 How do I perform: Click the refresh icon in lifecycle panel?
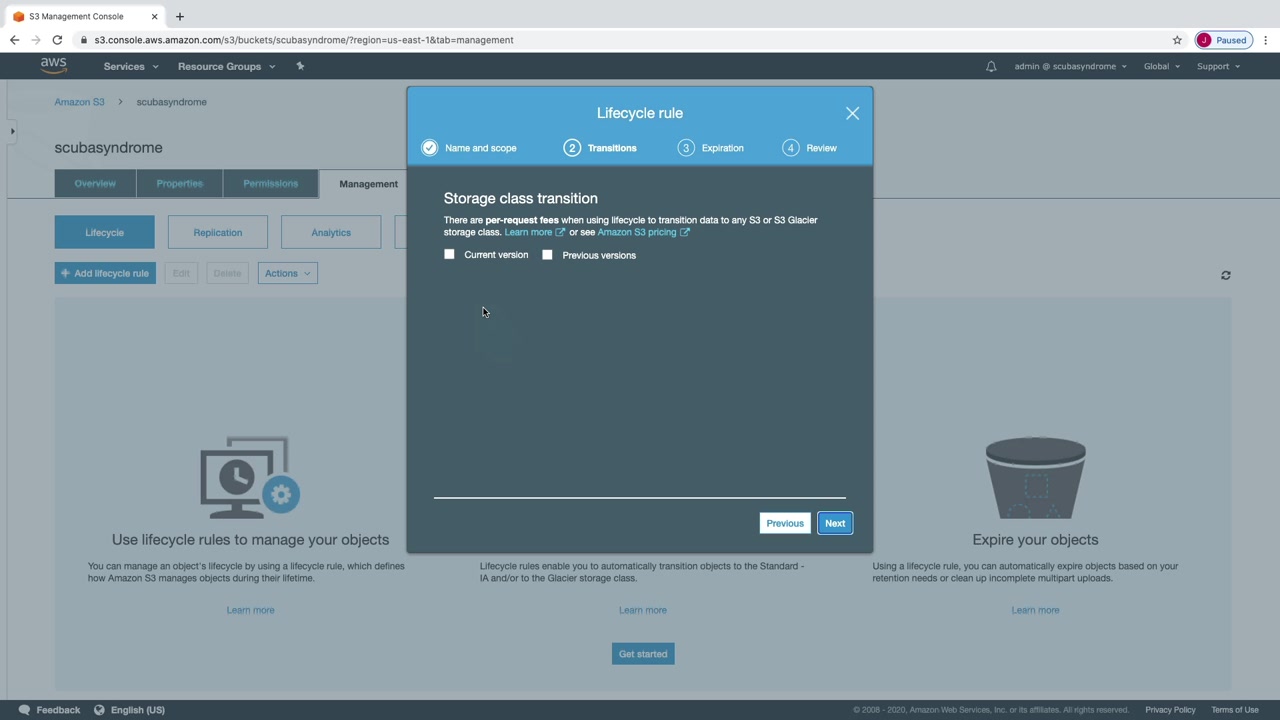1225,275
